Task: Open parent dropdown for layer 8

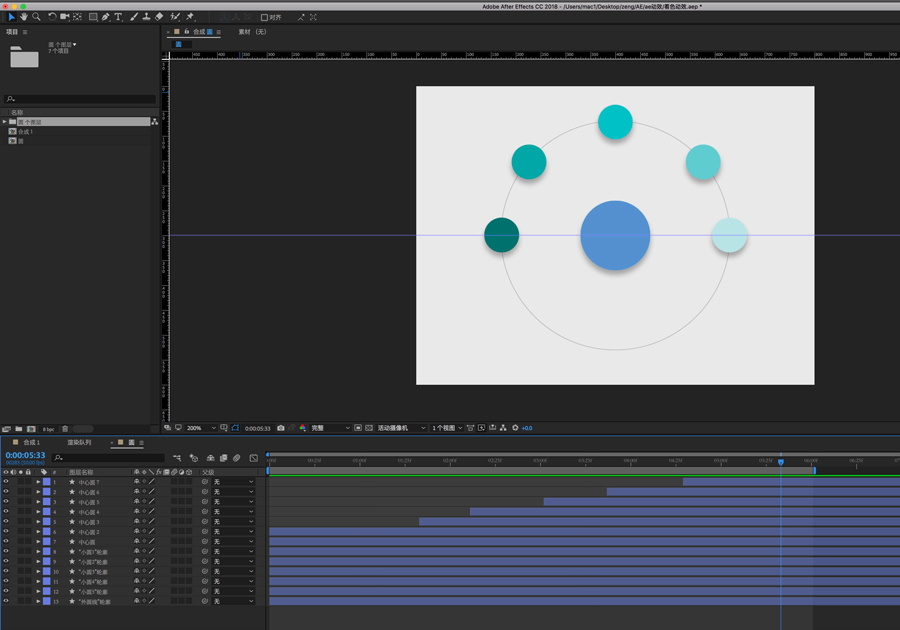Action: click(233, 551)
